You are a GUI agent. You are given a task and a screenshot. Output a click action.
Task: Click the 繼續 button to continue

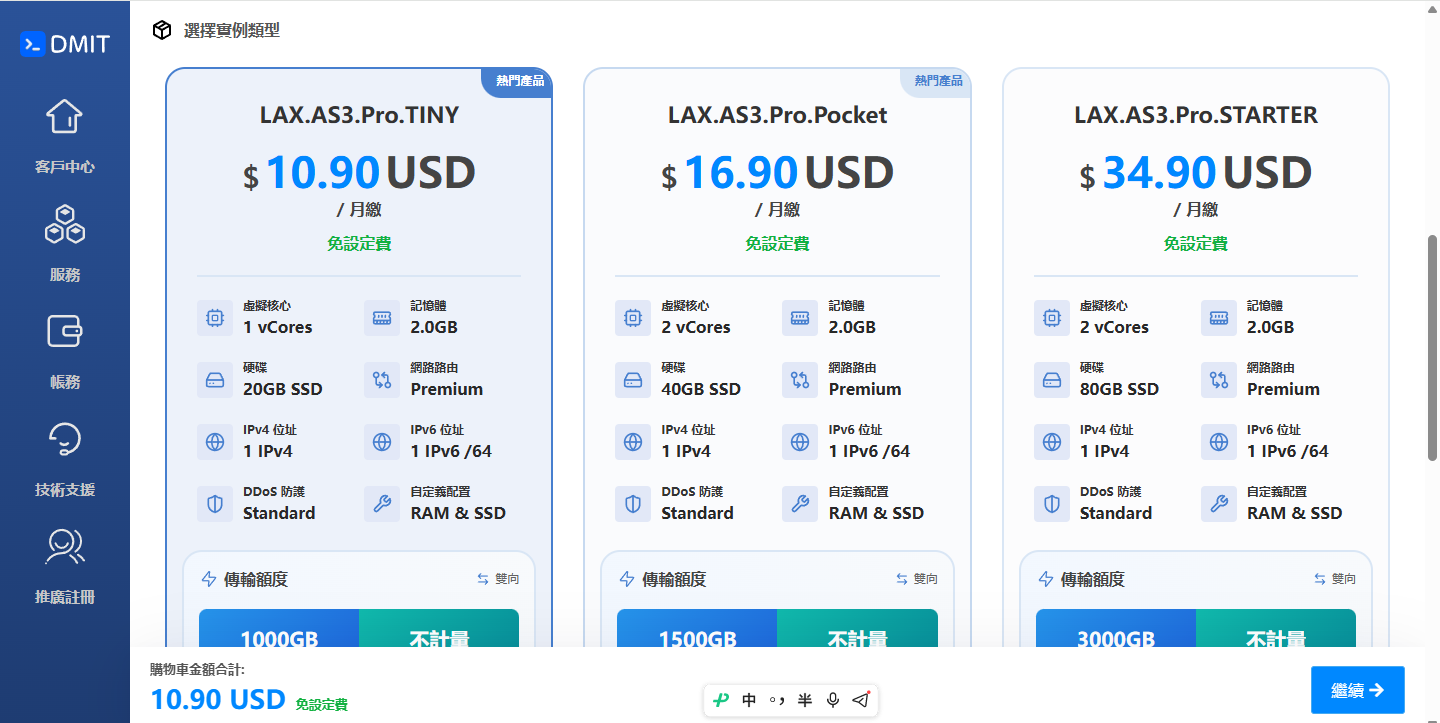pos(1358,690)
